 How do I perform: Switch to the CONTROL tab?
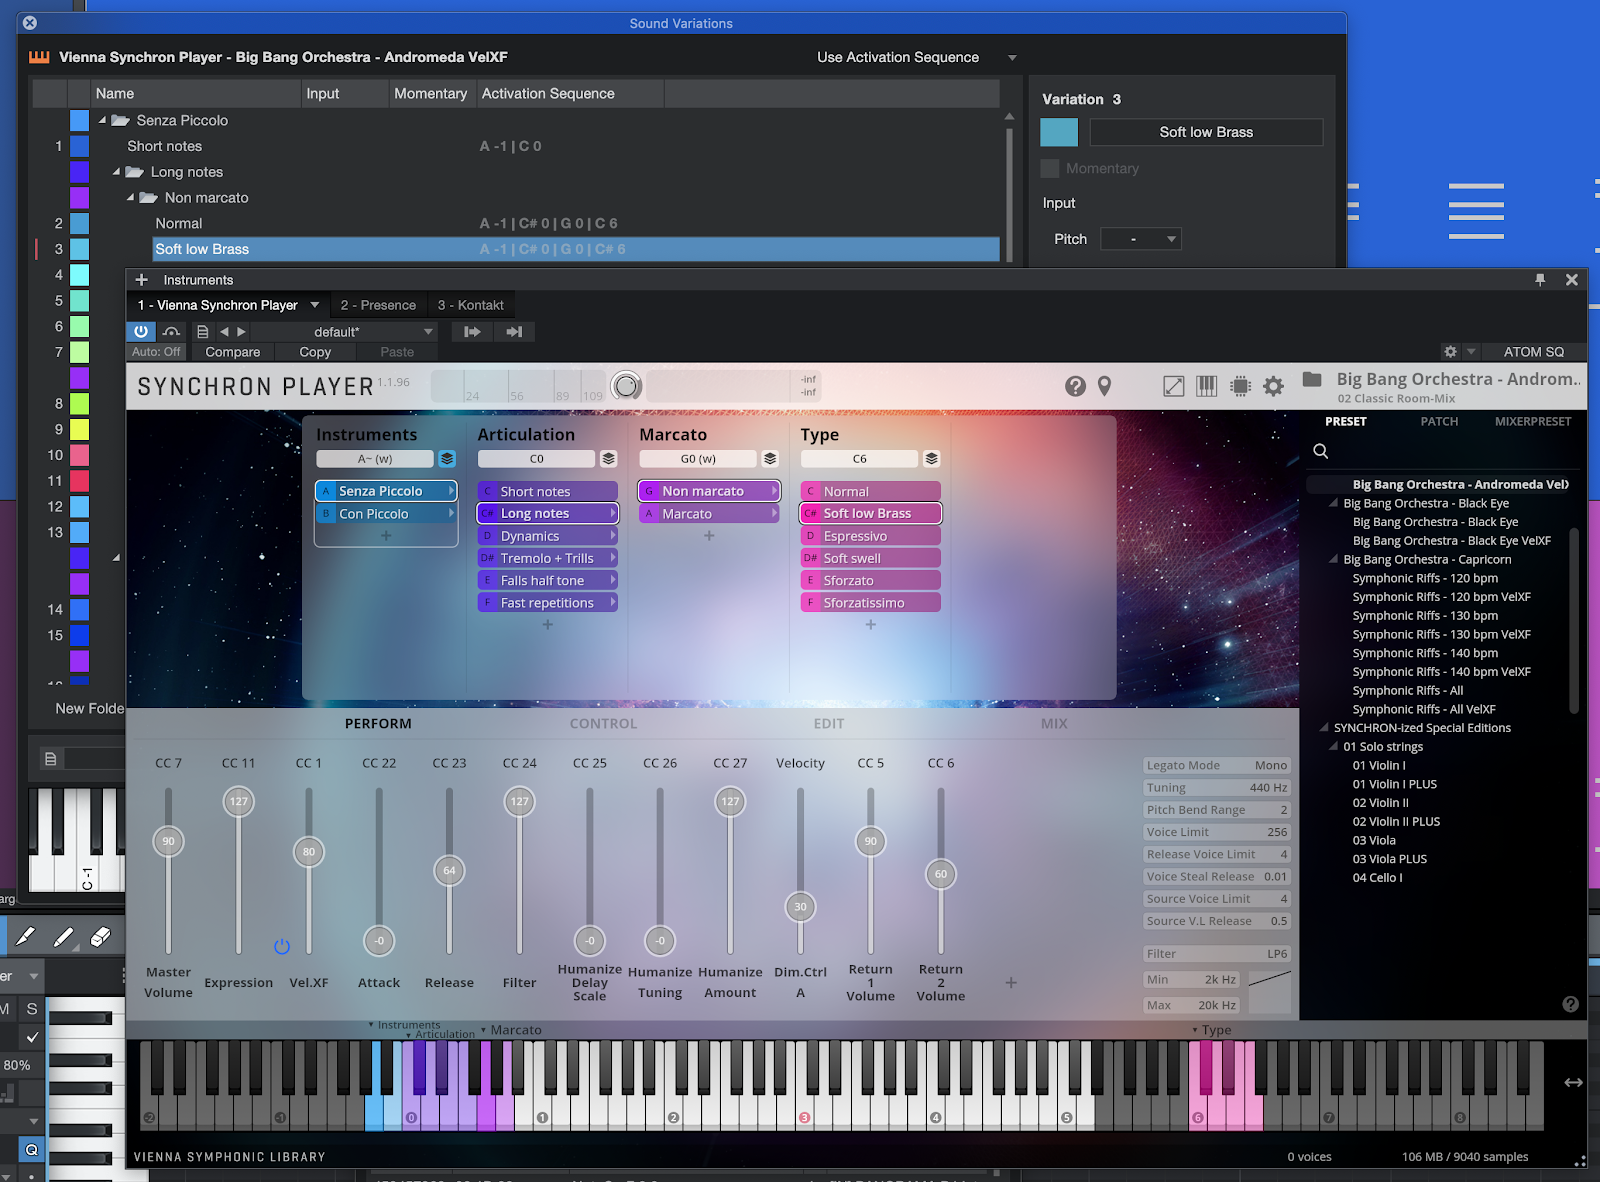(x=603, y=724)
